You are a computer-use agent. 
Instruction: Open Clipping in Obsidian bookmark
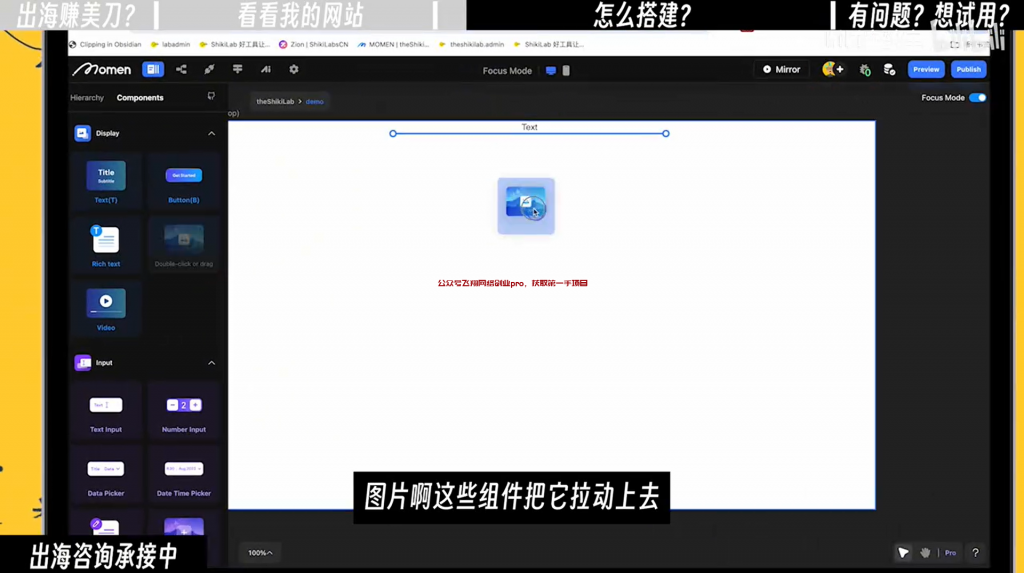(x=105, y=44)
